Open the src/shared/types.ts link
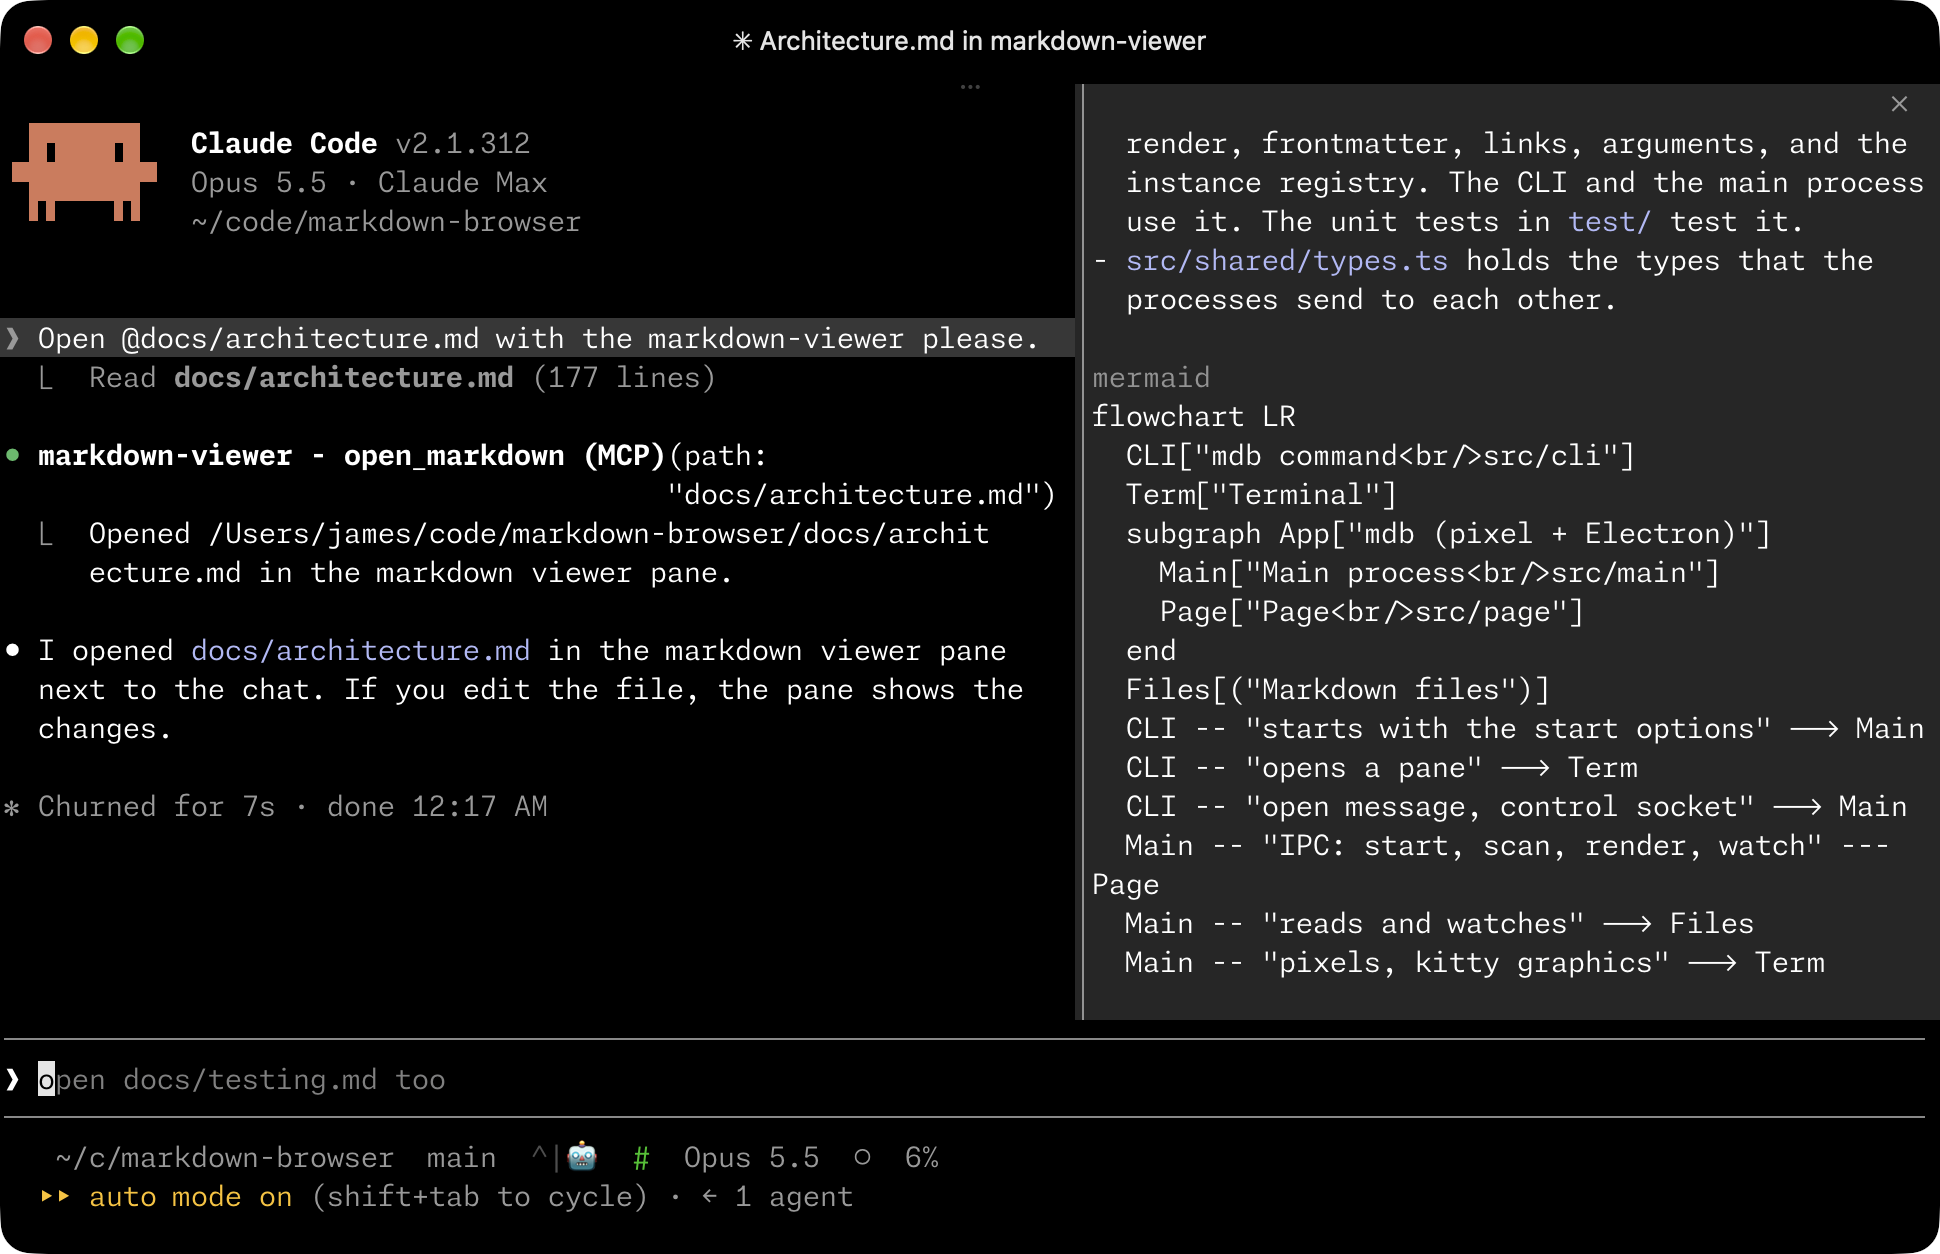The image size is (1940, 1254). (x=1286, y=260)
